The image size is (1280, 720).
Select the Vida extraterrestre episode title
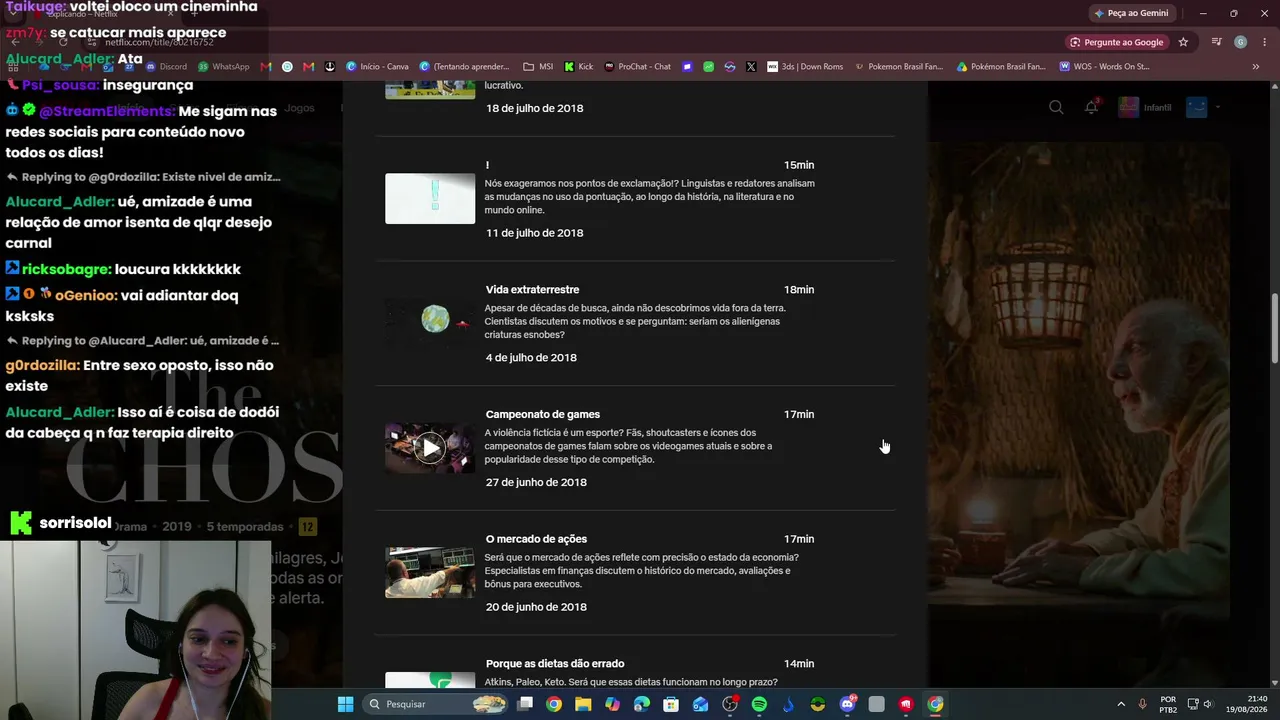532,289
